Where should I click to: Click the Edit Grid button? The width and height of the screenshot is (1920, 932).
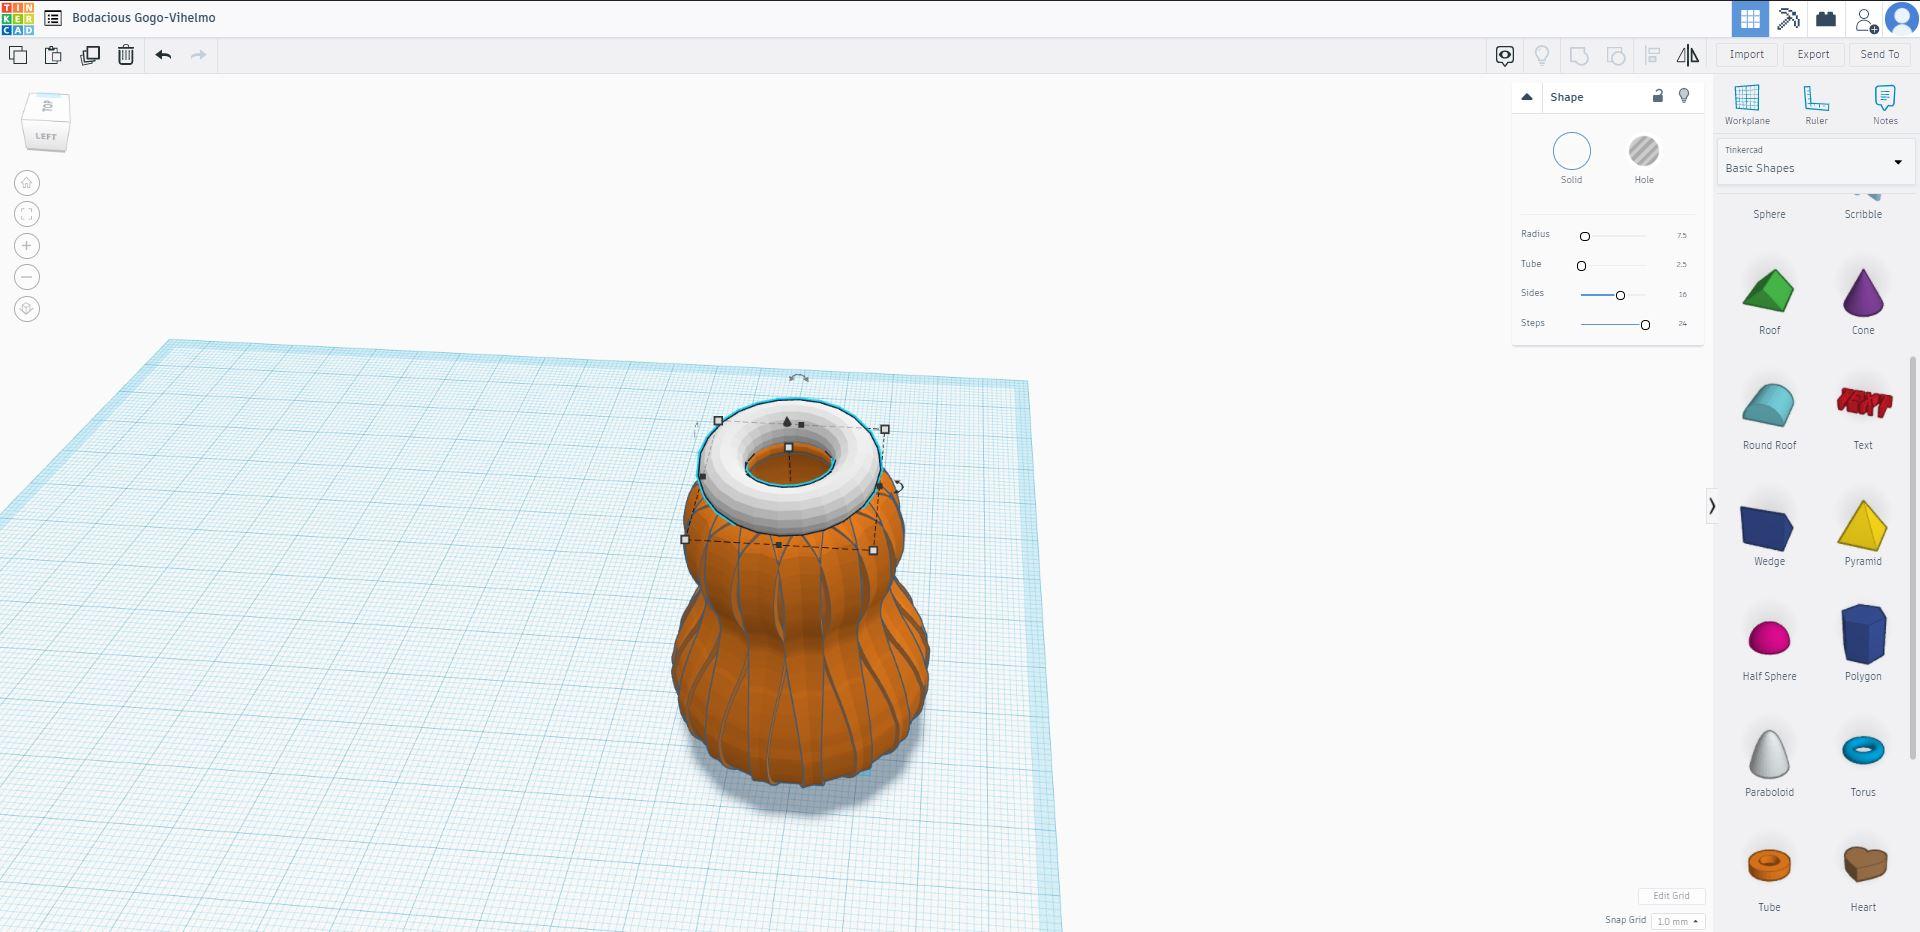1671,896
